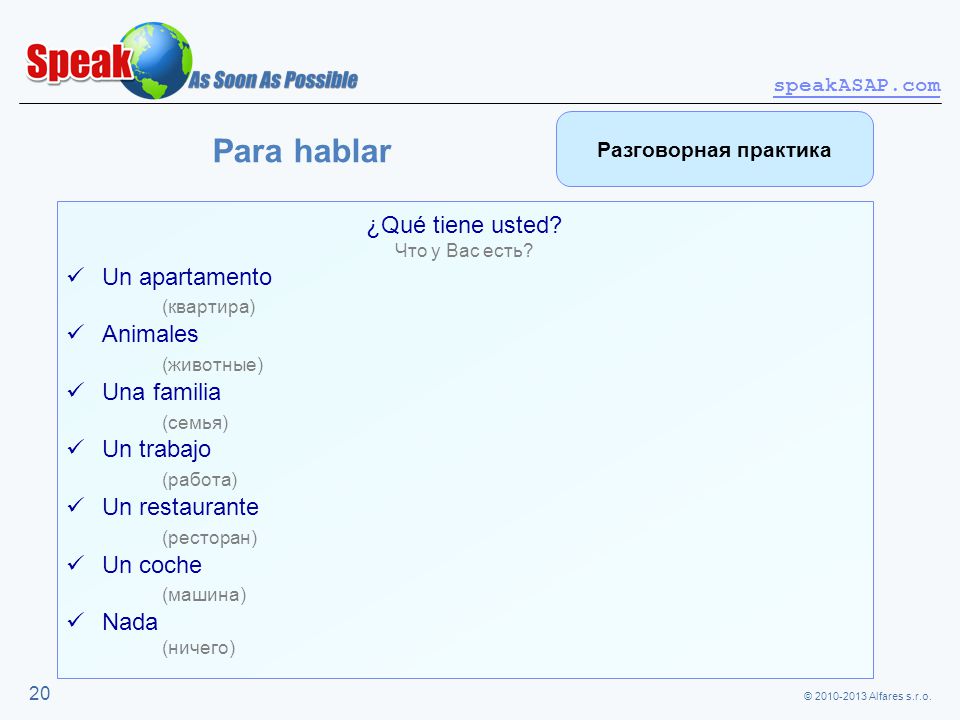Click the '(машина)' translation

point(204,594)
